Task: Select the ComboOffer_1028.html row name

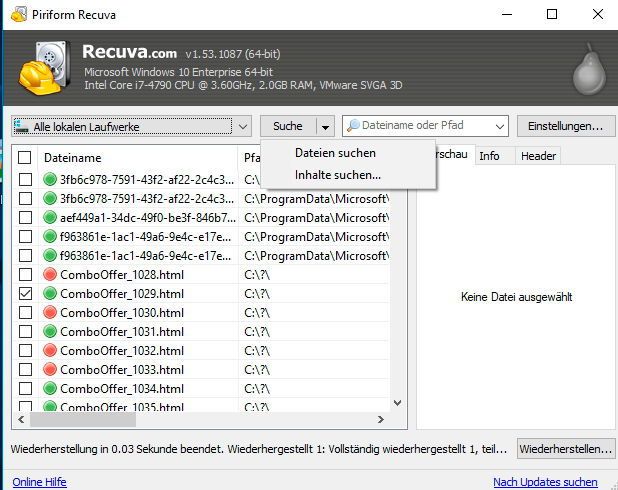Action: point(122,275)
